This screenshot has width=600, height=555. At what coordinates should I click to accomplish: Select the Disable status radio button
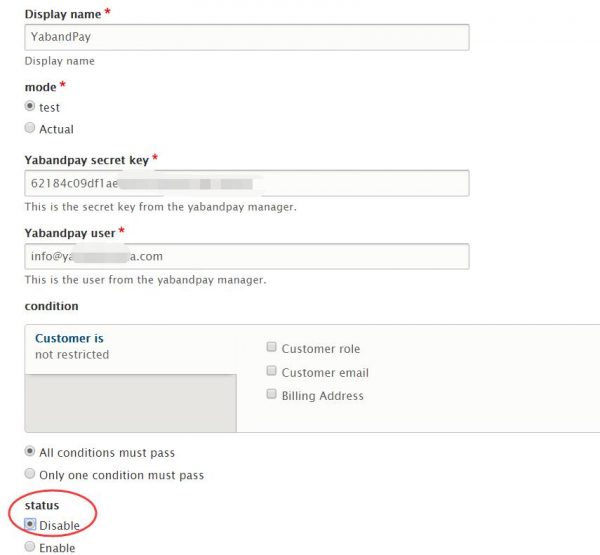30,524
